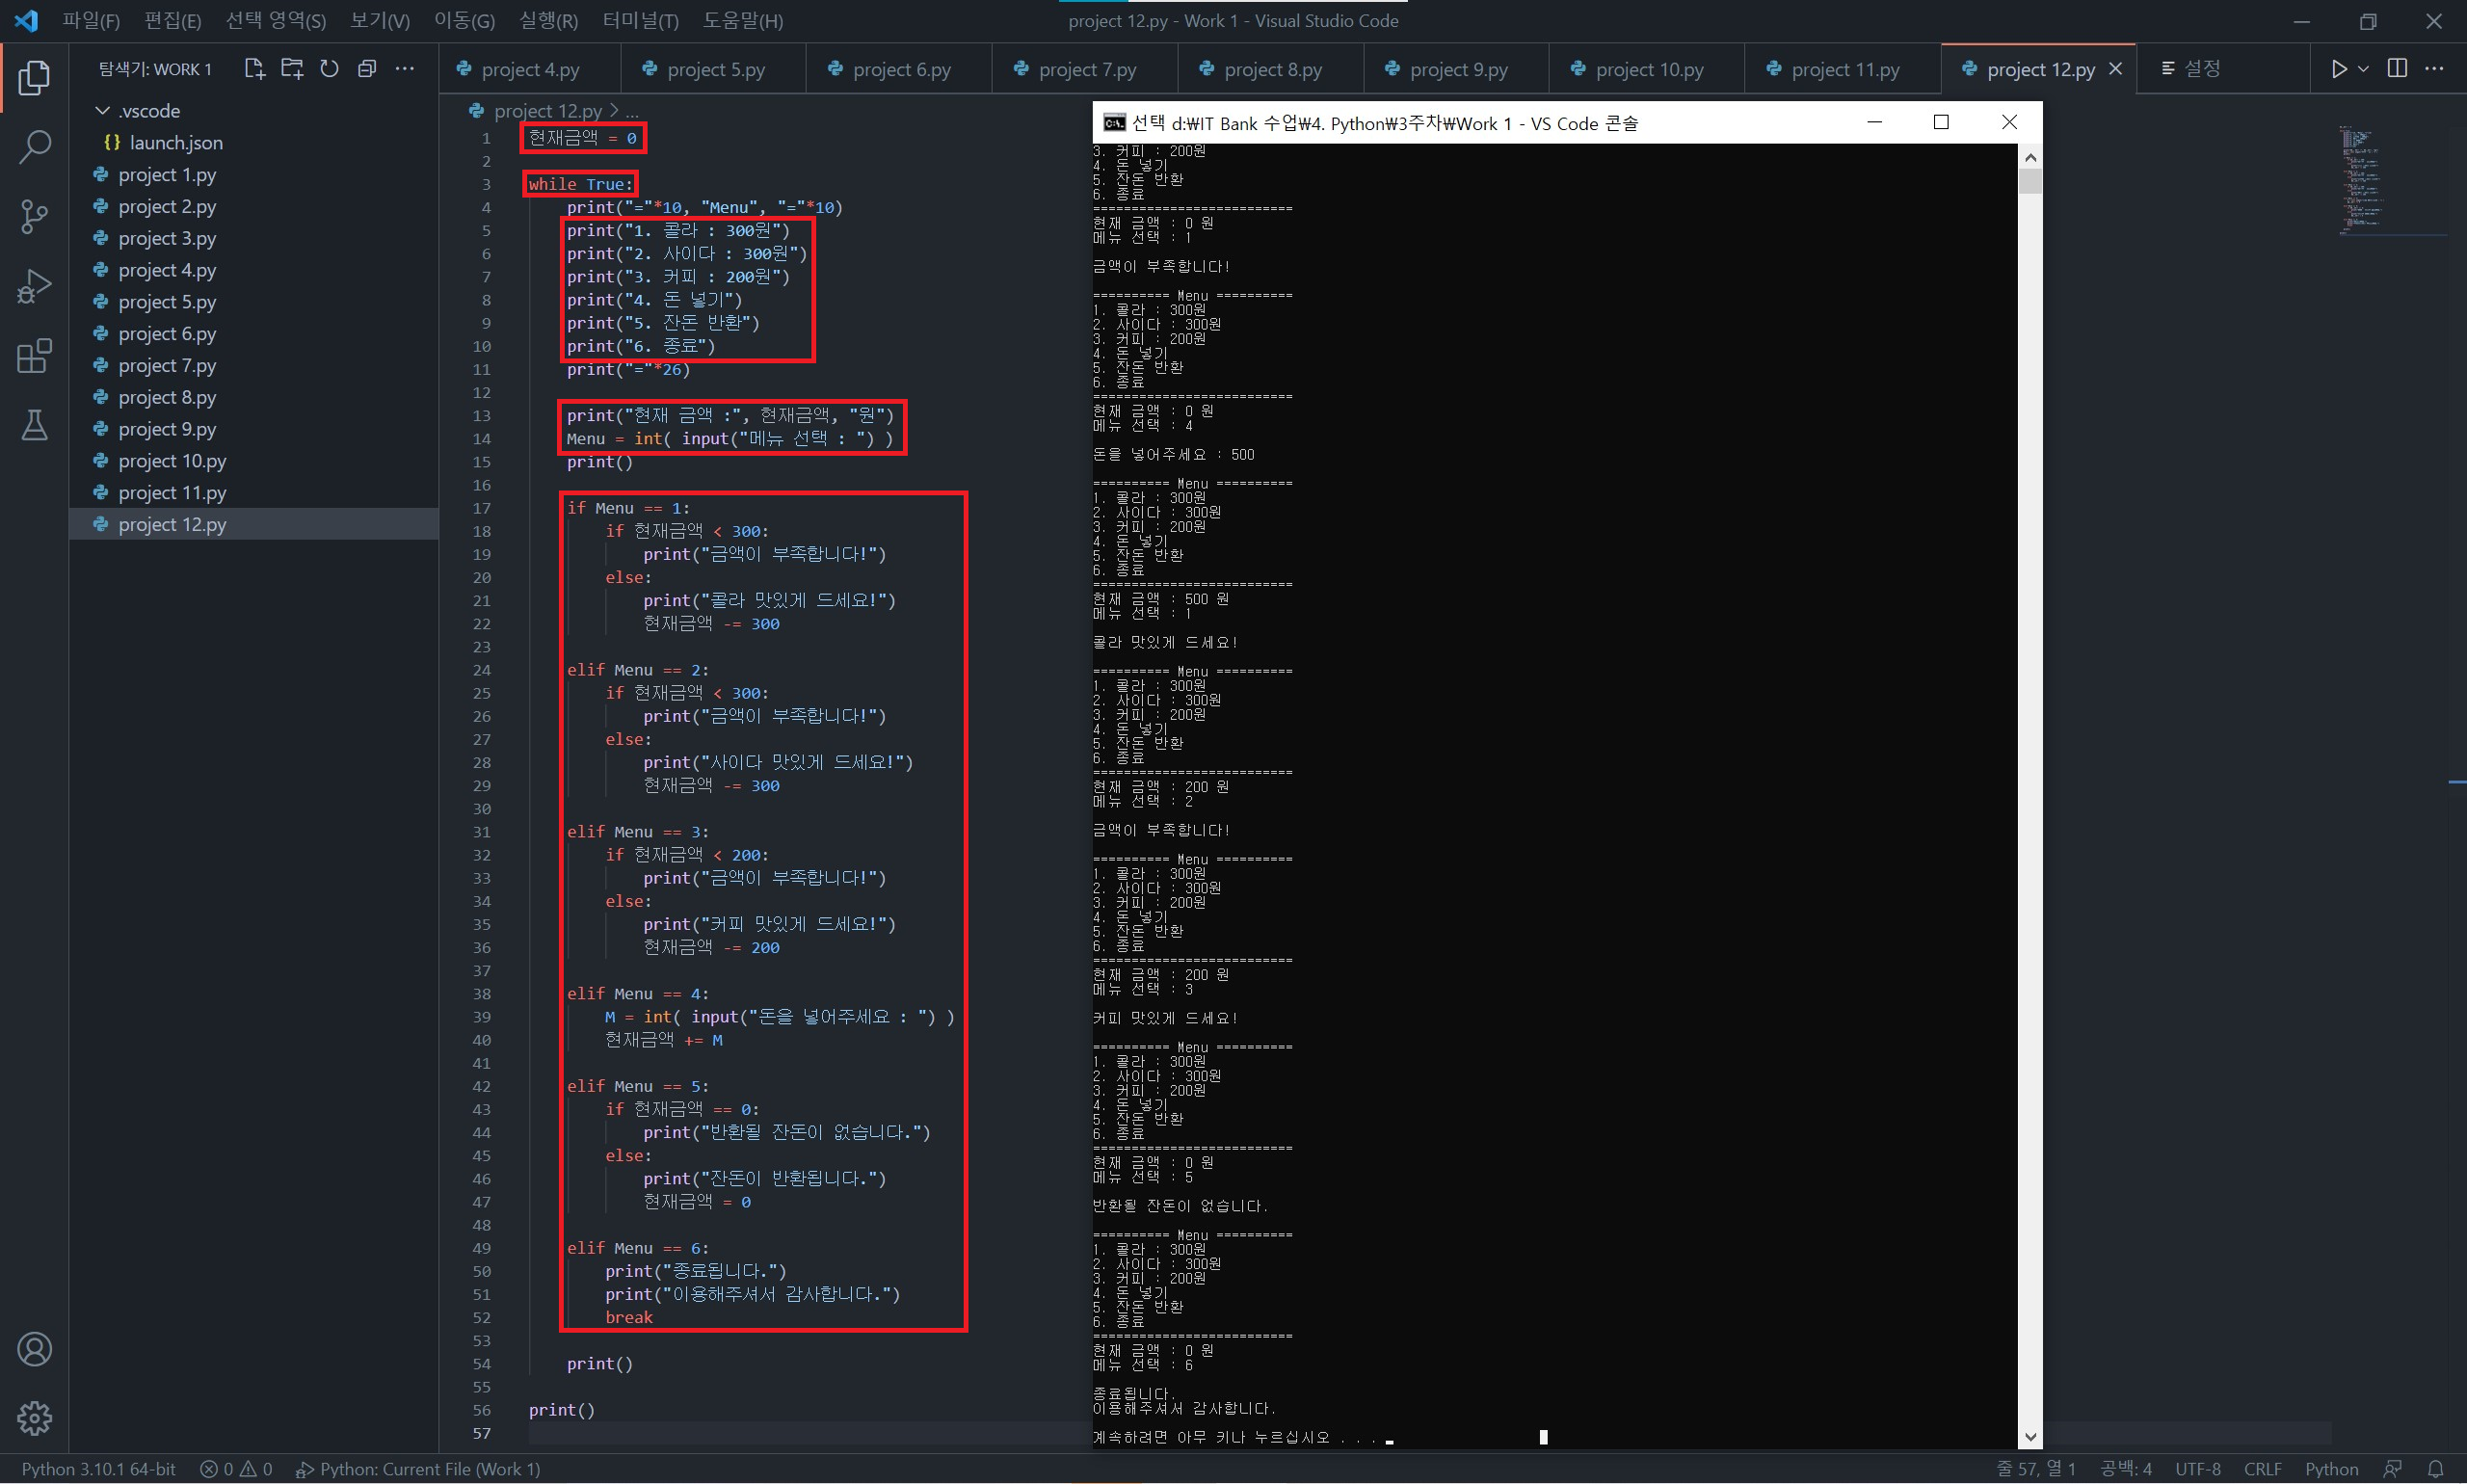Click the New File icon in explorer
Screen dimensions: 2467x1484
click(x=254, y=68)
